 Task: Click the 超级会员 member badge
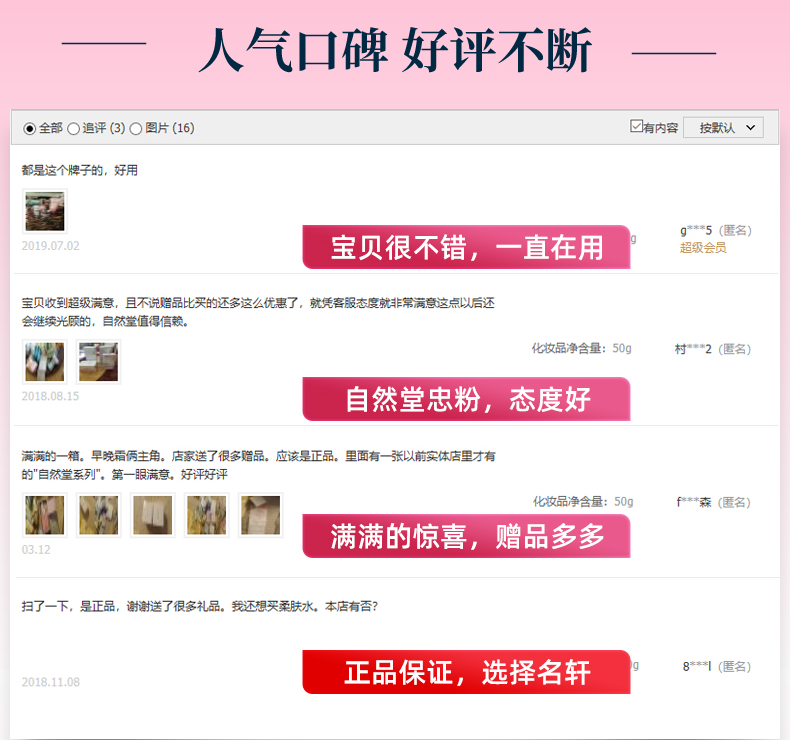click(x=703, y=248)
